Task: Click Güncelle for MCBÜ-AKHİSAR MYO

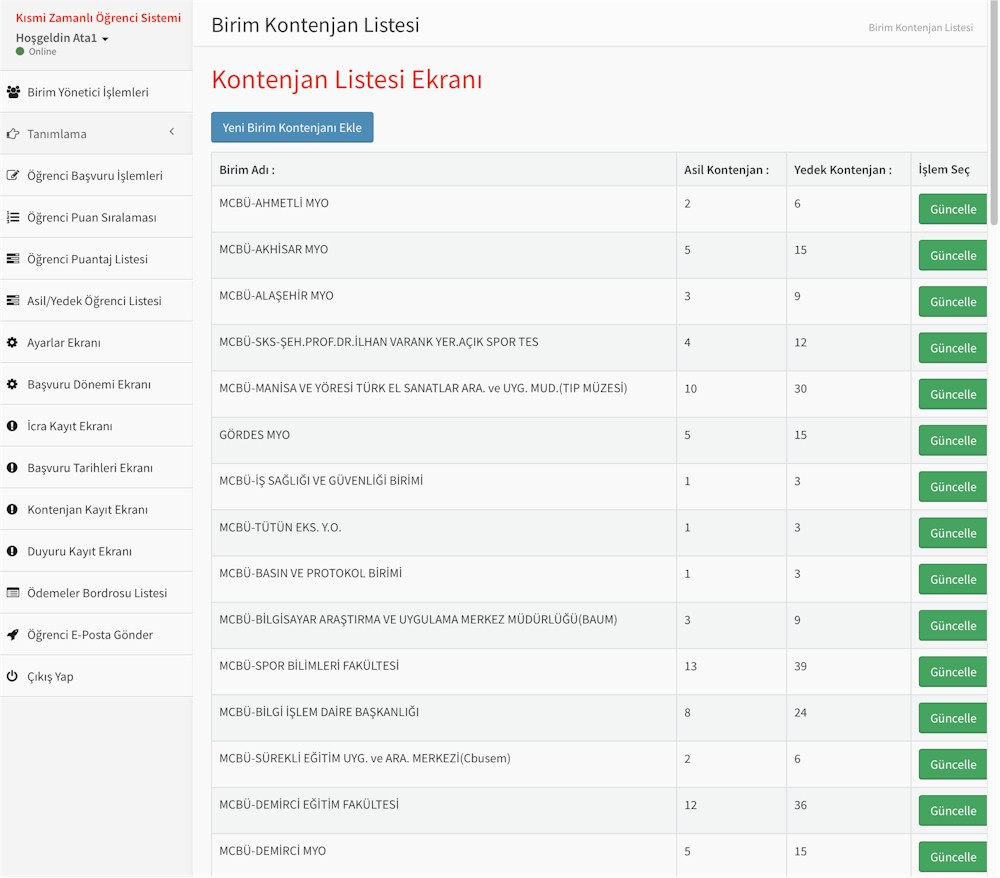Action: tap(953, 256)
